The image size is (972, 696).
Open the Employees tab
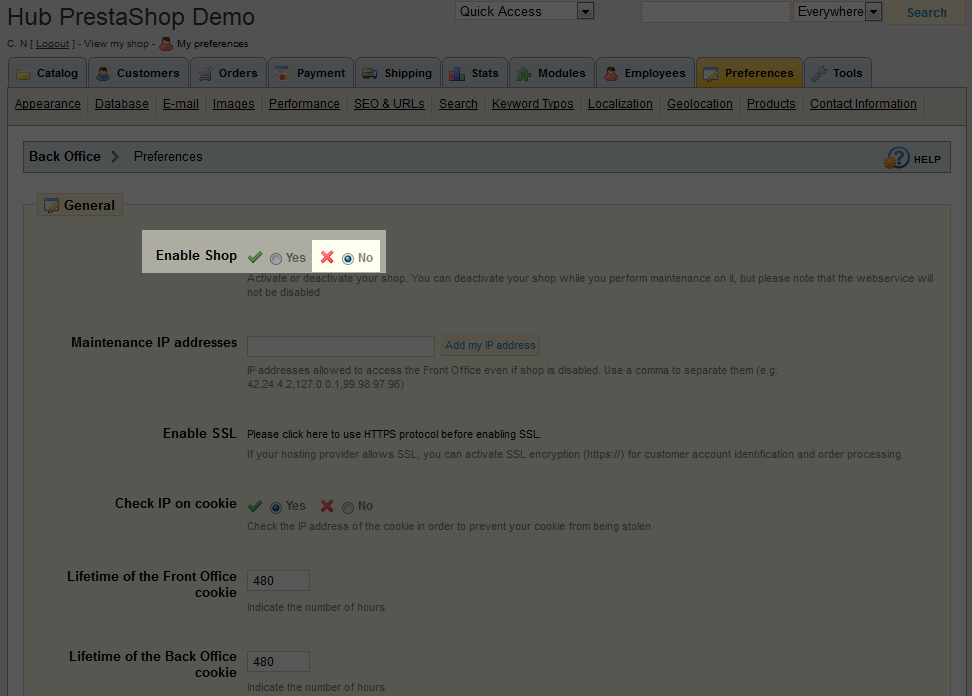click(x=645, y=73)
